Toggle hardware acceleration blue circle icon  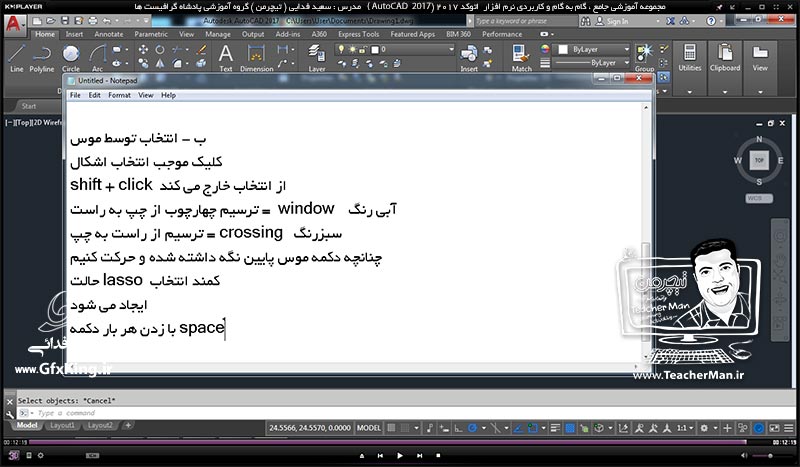(x=759, y=428)
